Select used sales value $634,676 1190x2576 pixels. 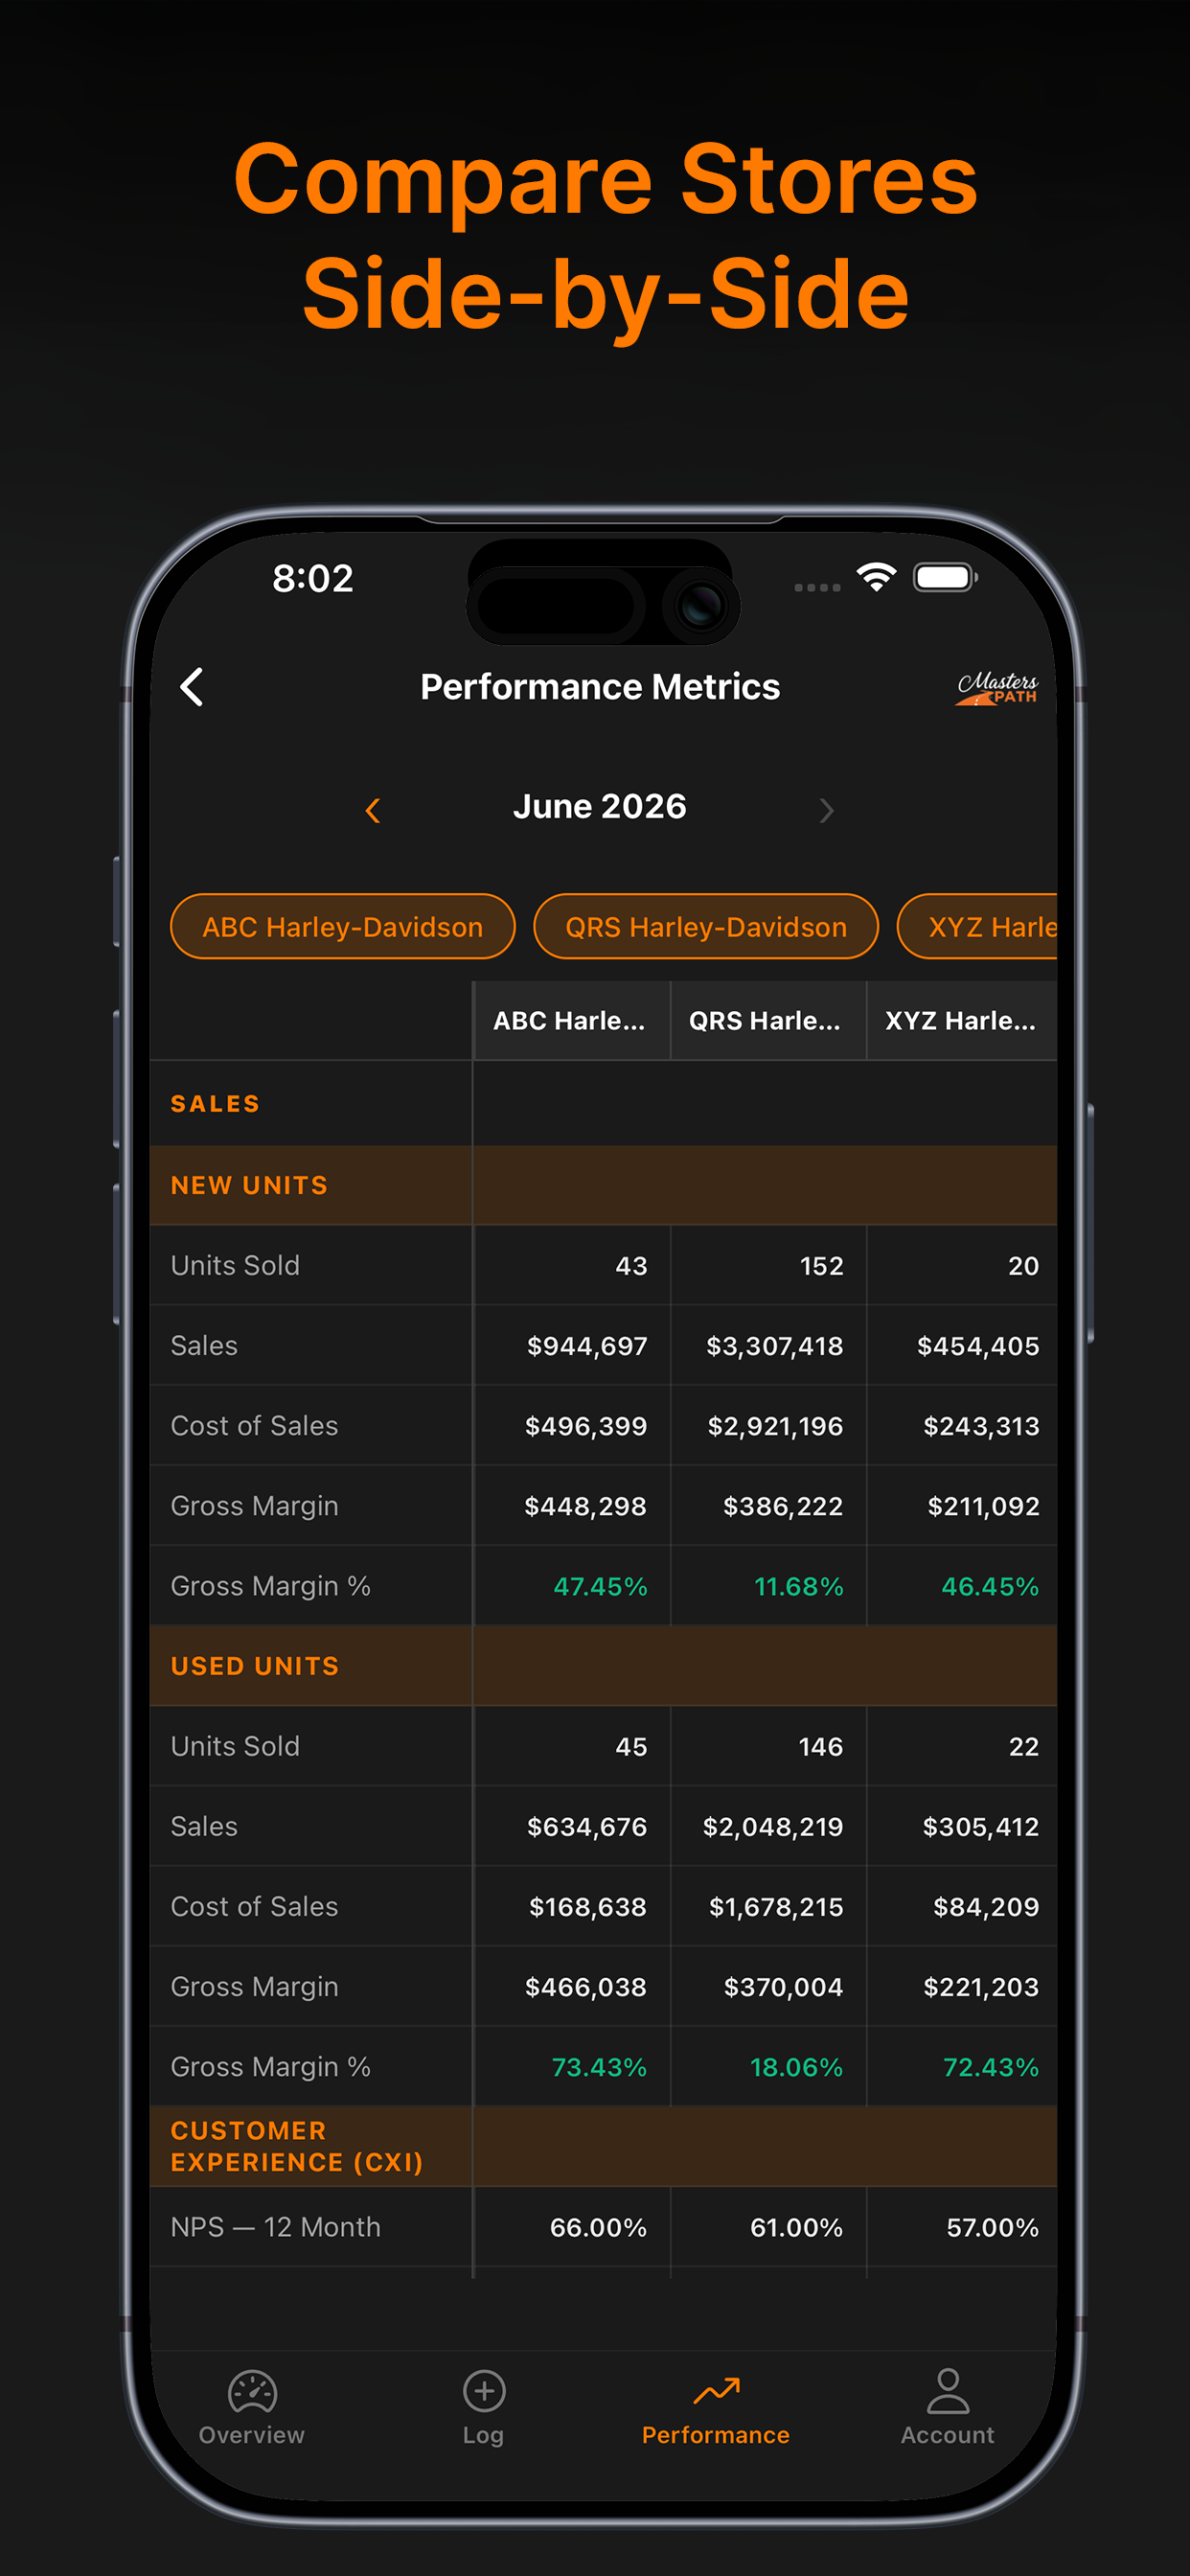pyautogui.click(x=587, y=1827)
